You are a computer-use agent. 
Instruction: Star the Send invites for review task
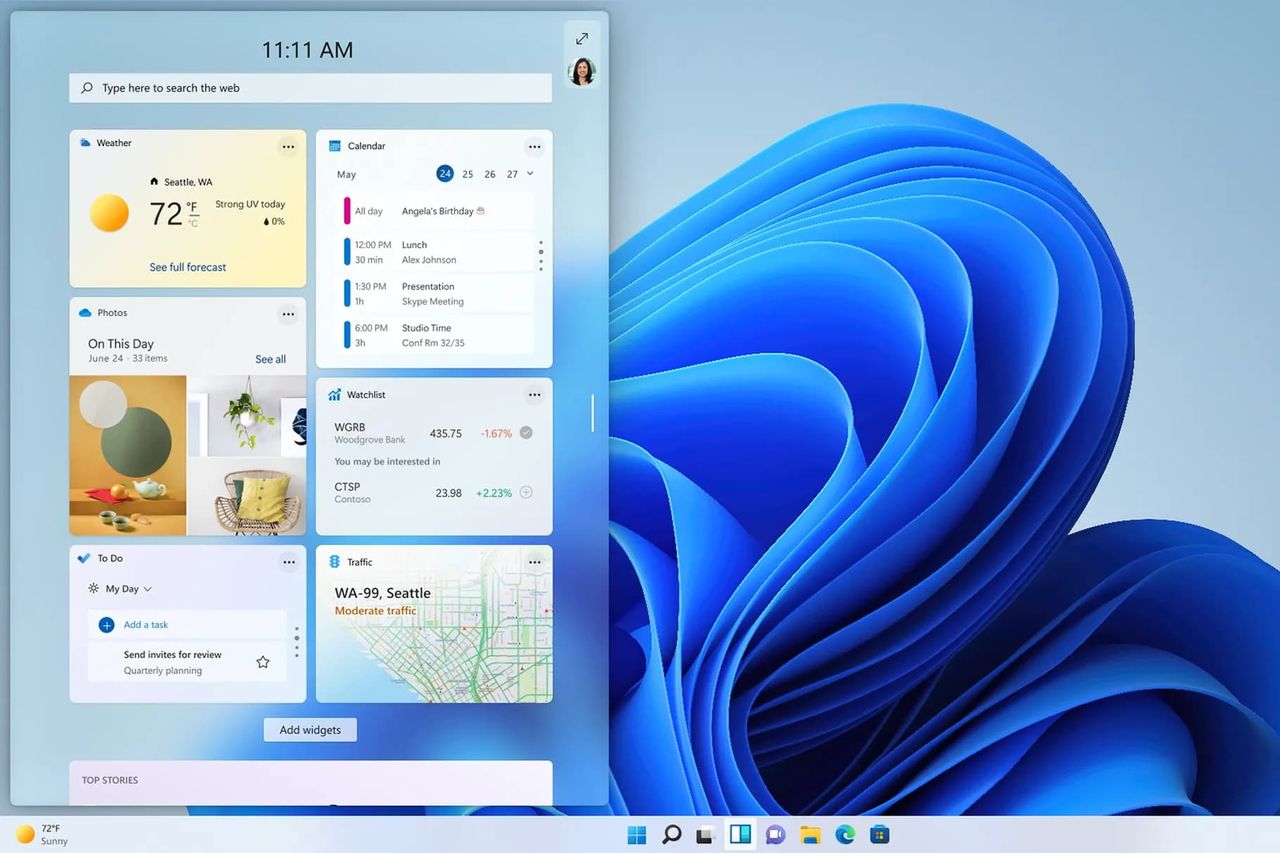(x=262, y=661)
